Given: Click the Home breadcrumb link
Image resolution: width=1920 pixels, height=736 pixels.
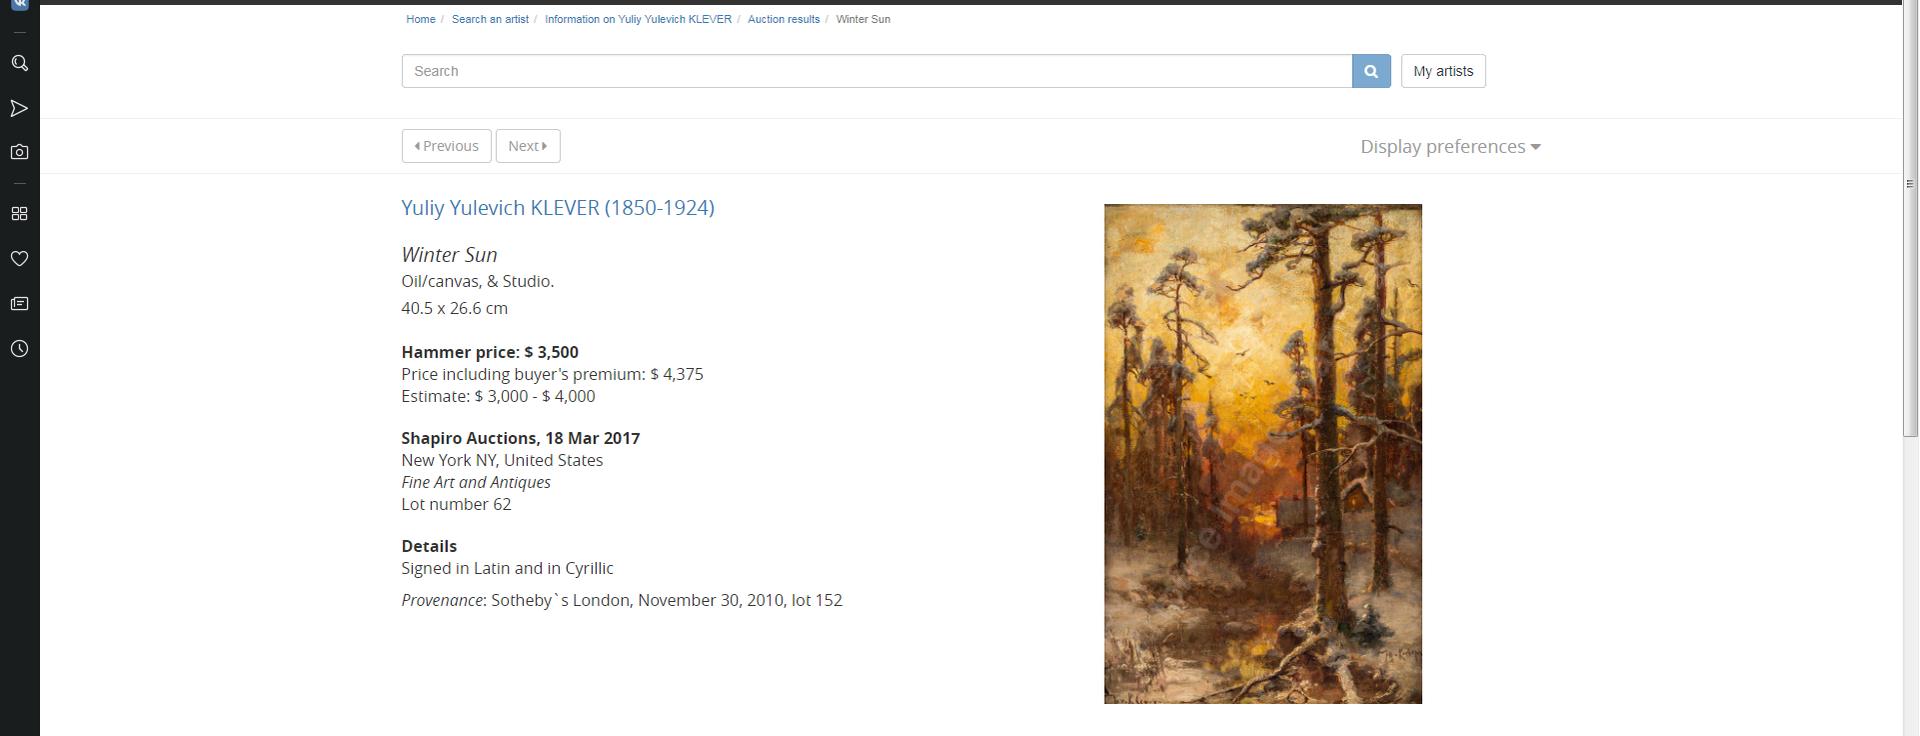Looking at the screenshot, I should (x=420, y=19).
